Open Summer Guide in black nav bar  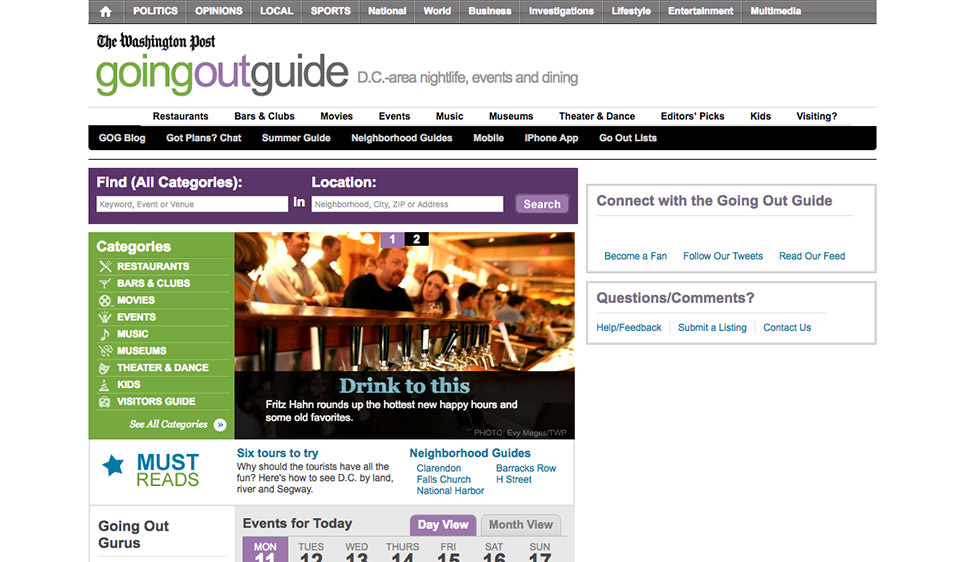coord(296,138)
